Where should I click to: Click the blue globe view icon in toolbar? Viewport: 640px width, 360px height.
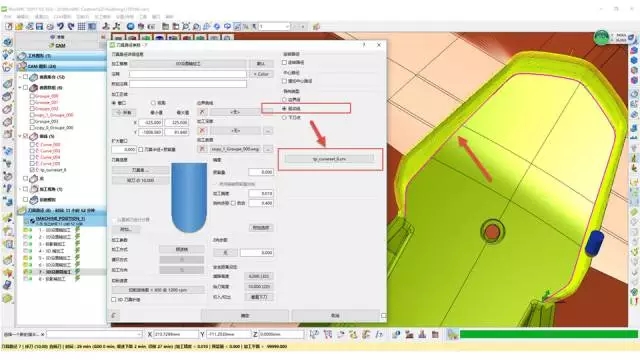point(130,27)
